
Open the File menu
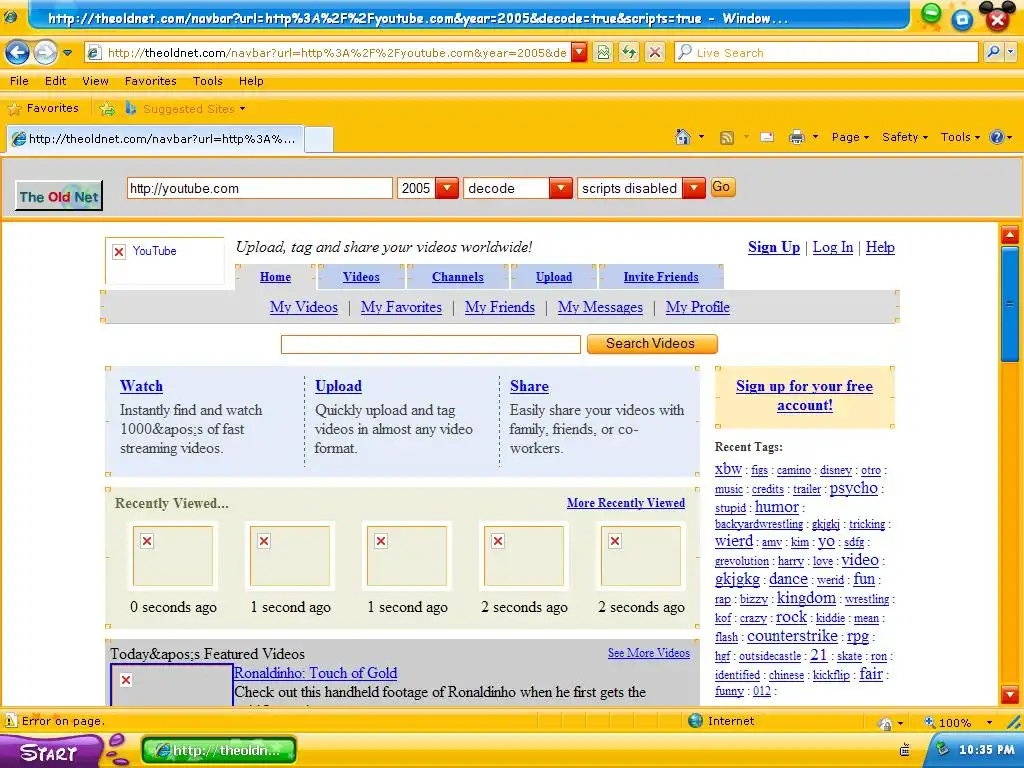19,81
